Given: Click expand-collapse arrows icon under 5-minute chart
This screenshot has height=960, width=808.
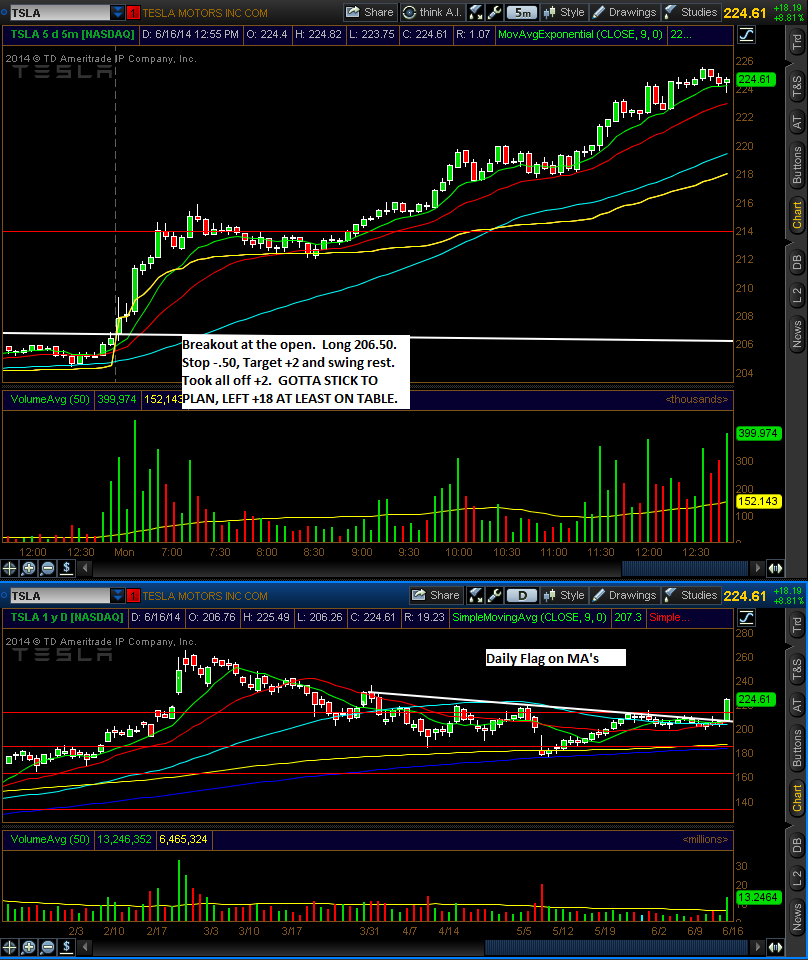Looking at the screenshot, I should coord(776,568).
